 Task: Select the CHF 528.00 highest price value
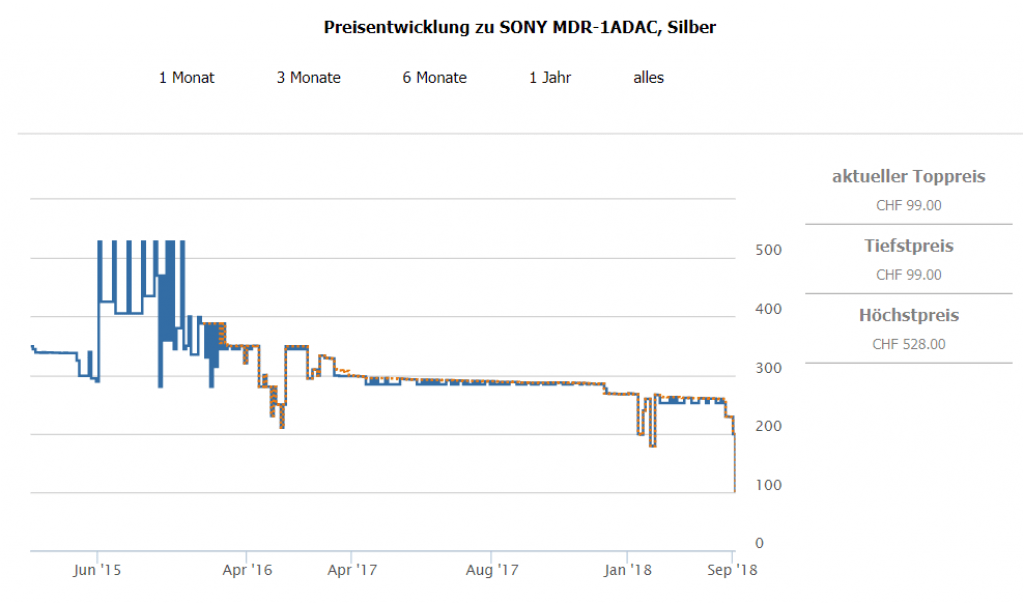click(x=908, y=344)
